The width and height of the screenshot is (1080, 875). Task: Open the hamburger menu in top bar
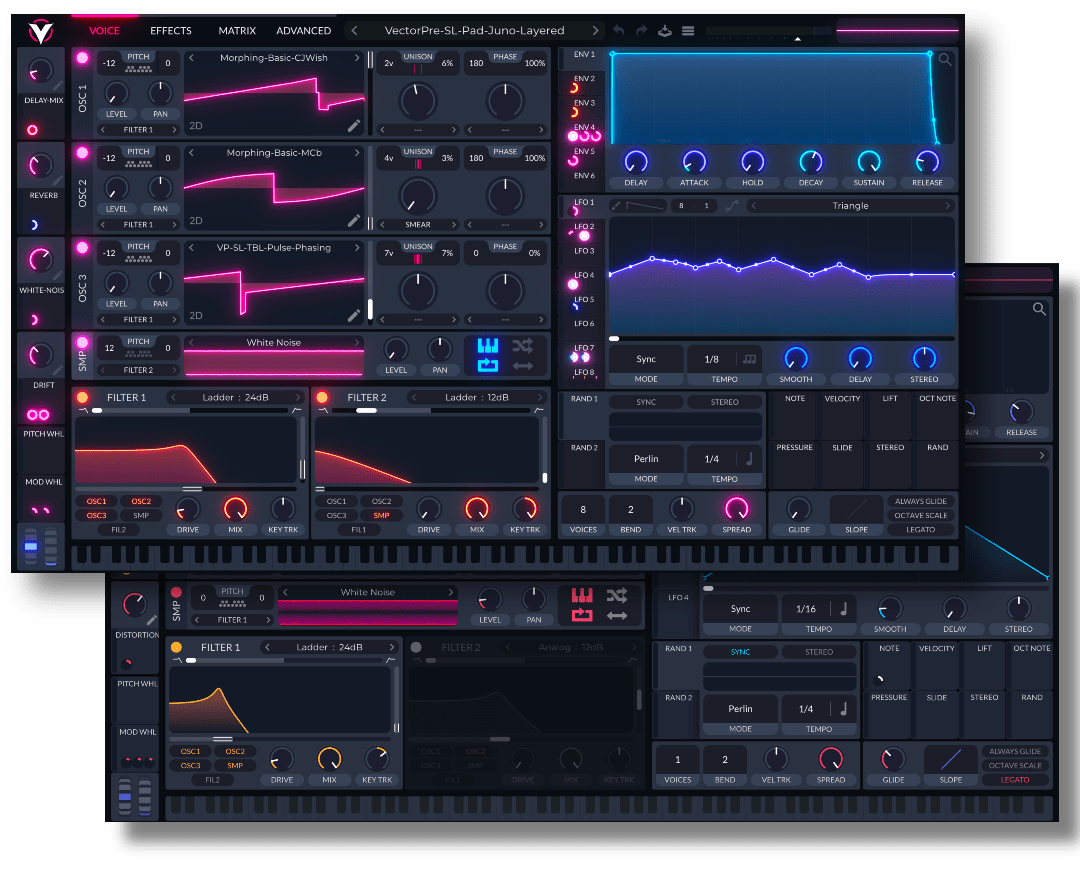click(688, 31)
